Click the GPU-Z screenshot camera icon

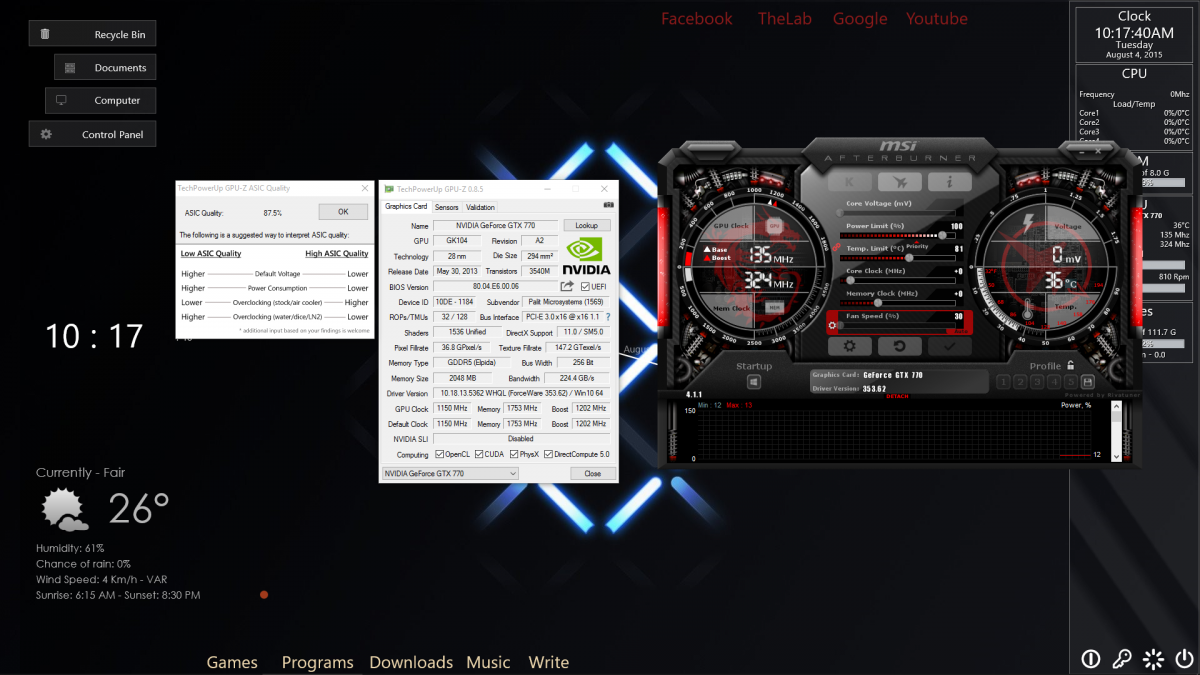click(608, 206)
